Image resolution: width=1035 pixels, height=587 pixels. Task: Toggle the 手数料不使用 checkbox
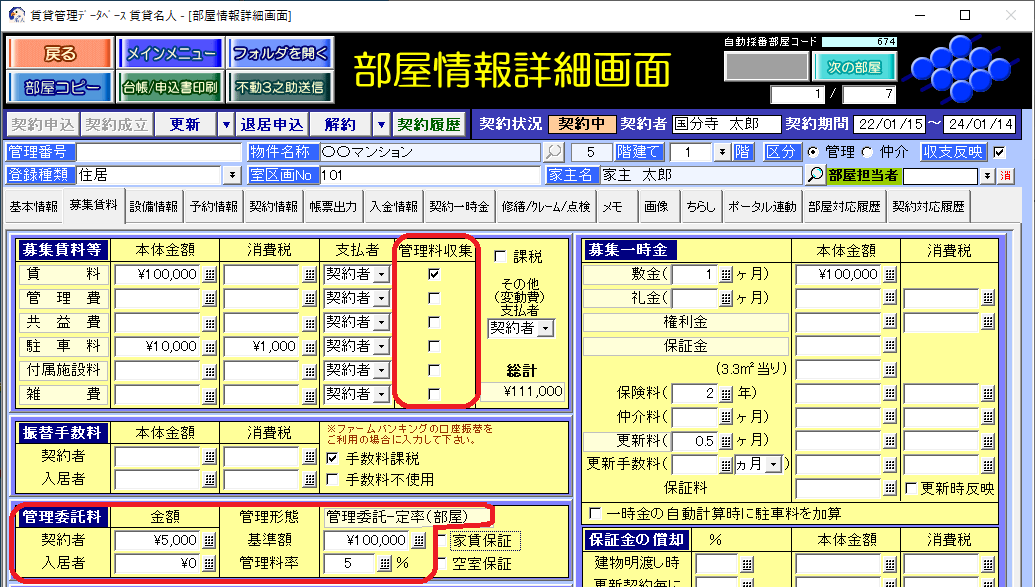coord(333,480)
